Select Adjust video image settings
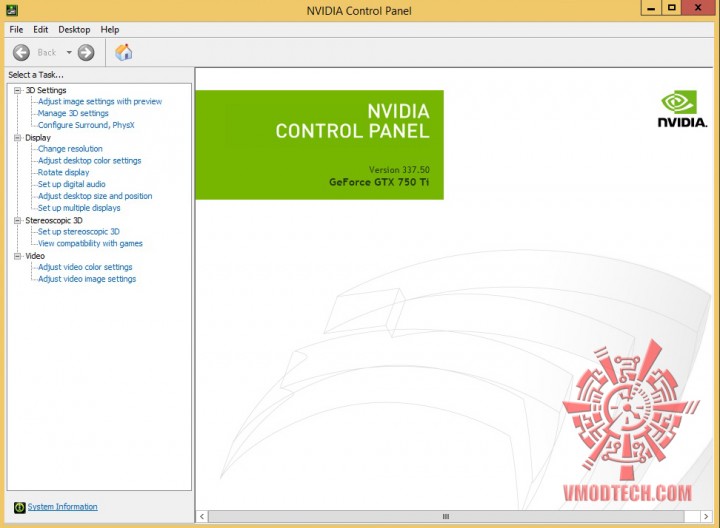 (87, 279)
